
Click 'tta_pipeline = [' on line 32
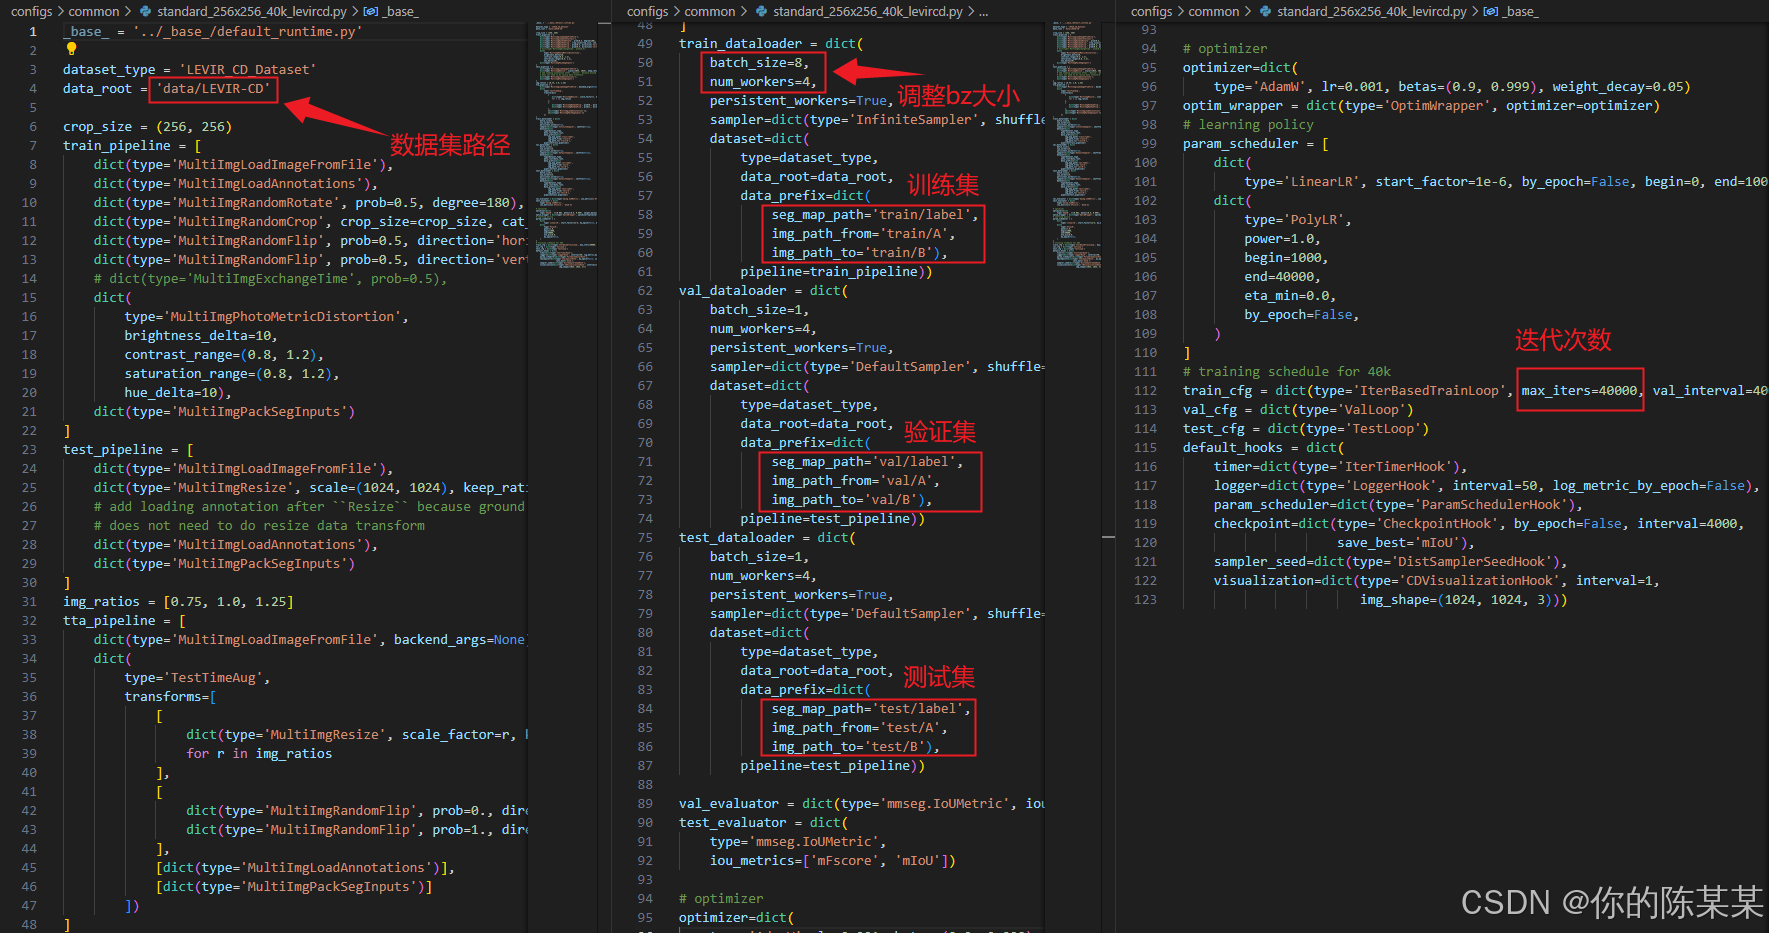124,621
